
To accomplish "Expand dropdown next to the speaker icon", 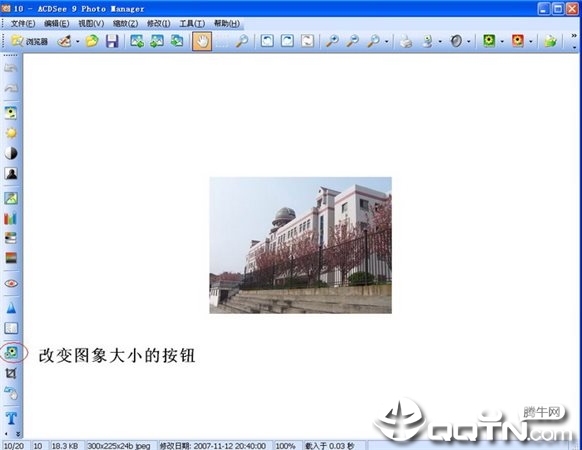I will point(469,41).
